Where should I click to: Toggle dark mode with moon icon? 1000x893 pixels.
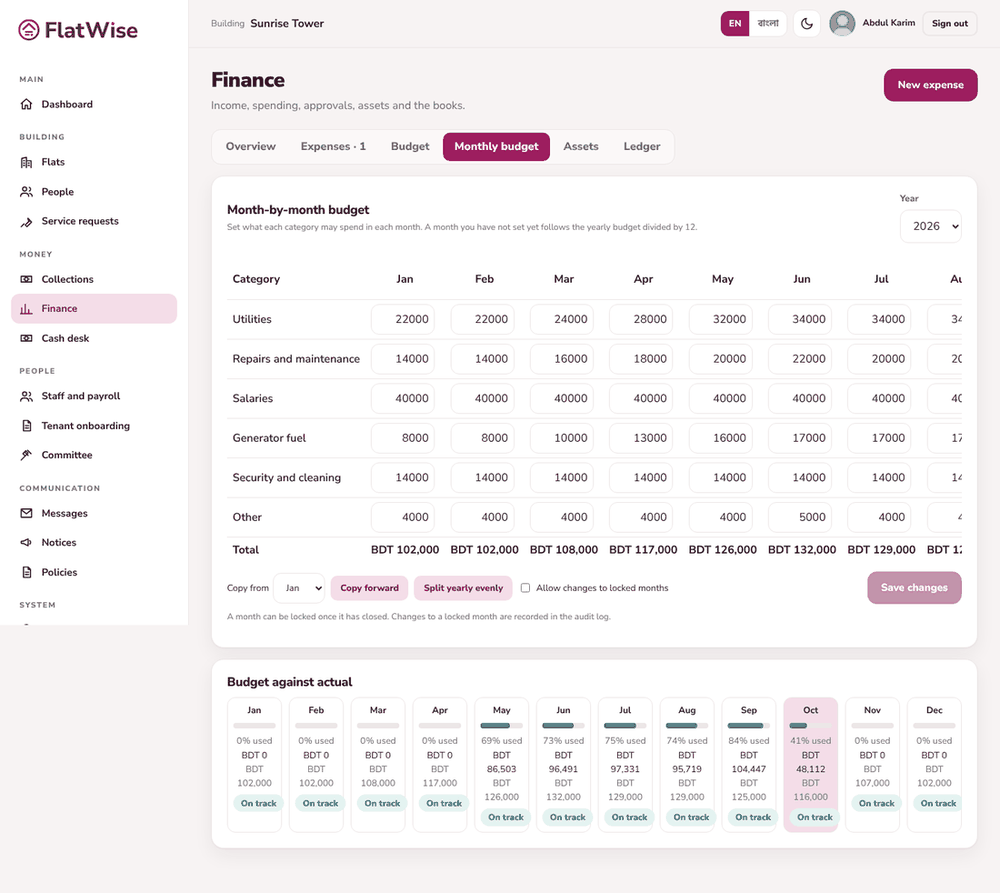coord(807,24)
